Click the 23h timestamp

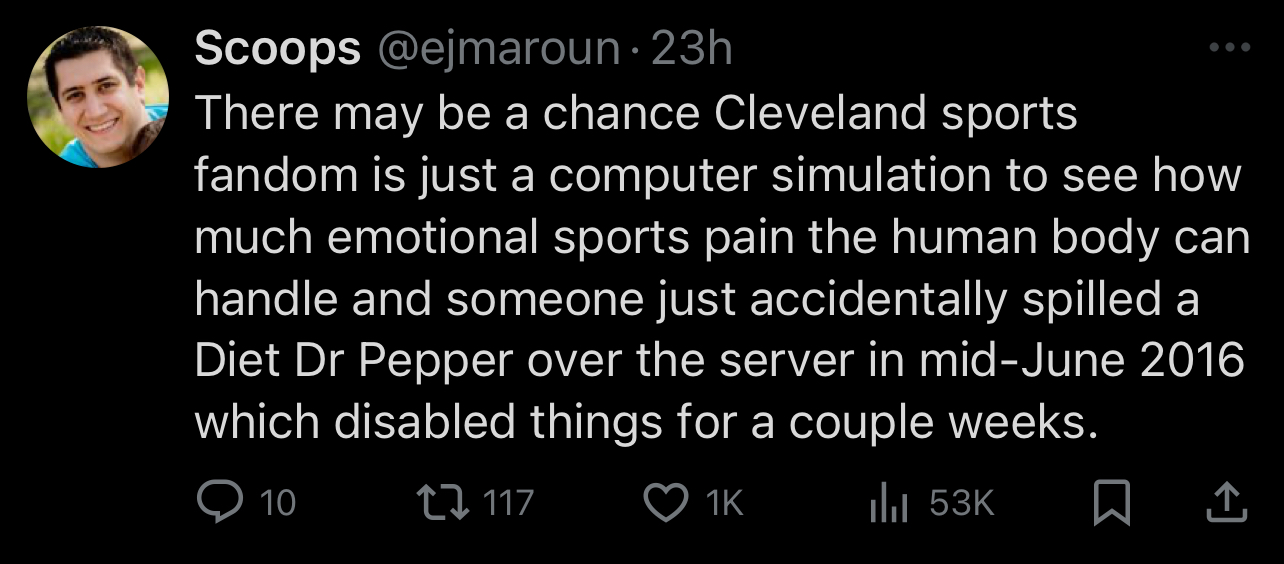[x=692, y=48]
